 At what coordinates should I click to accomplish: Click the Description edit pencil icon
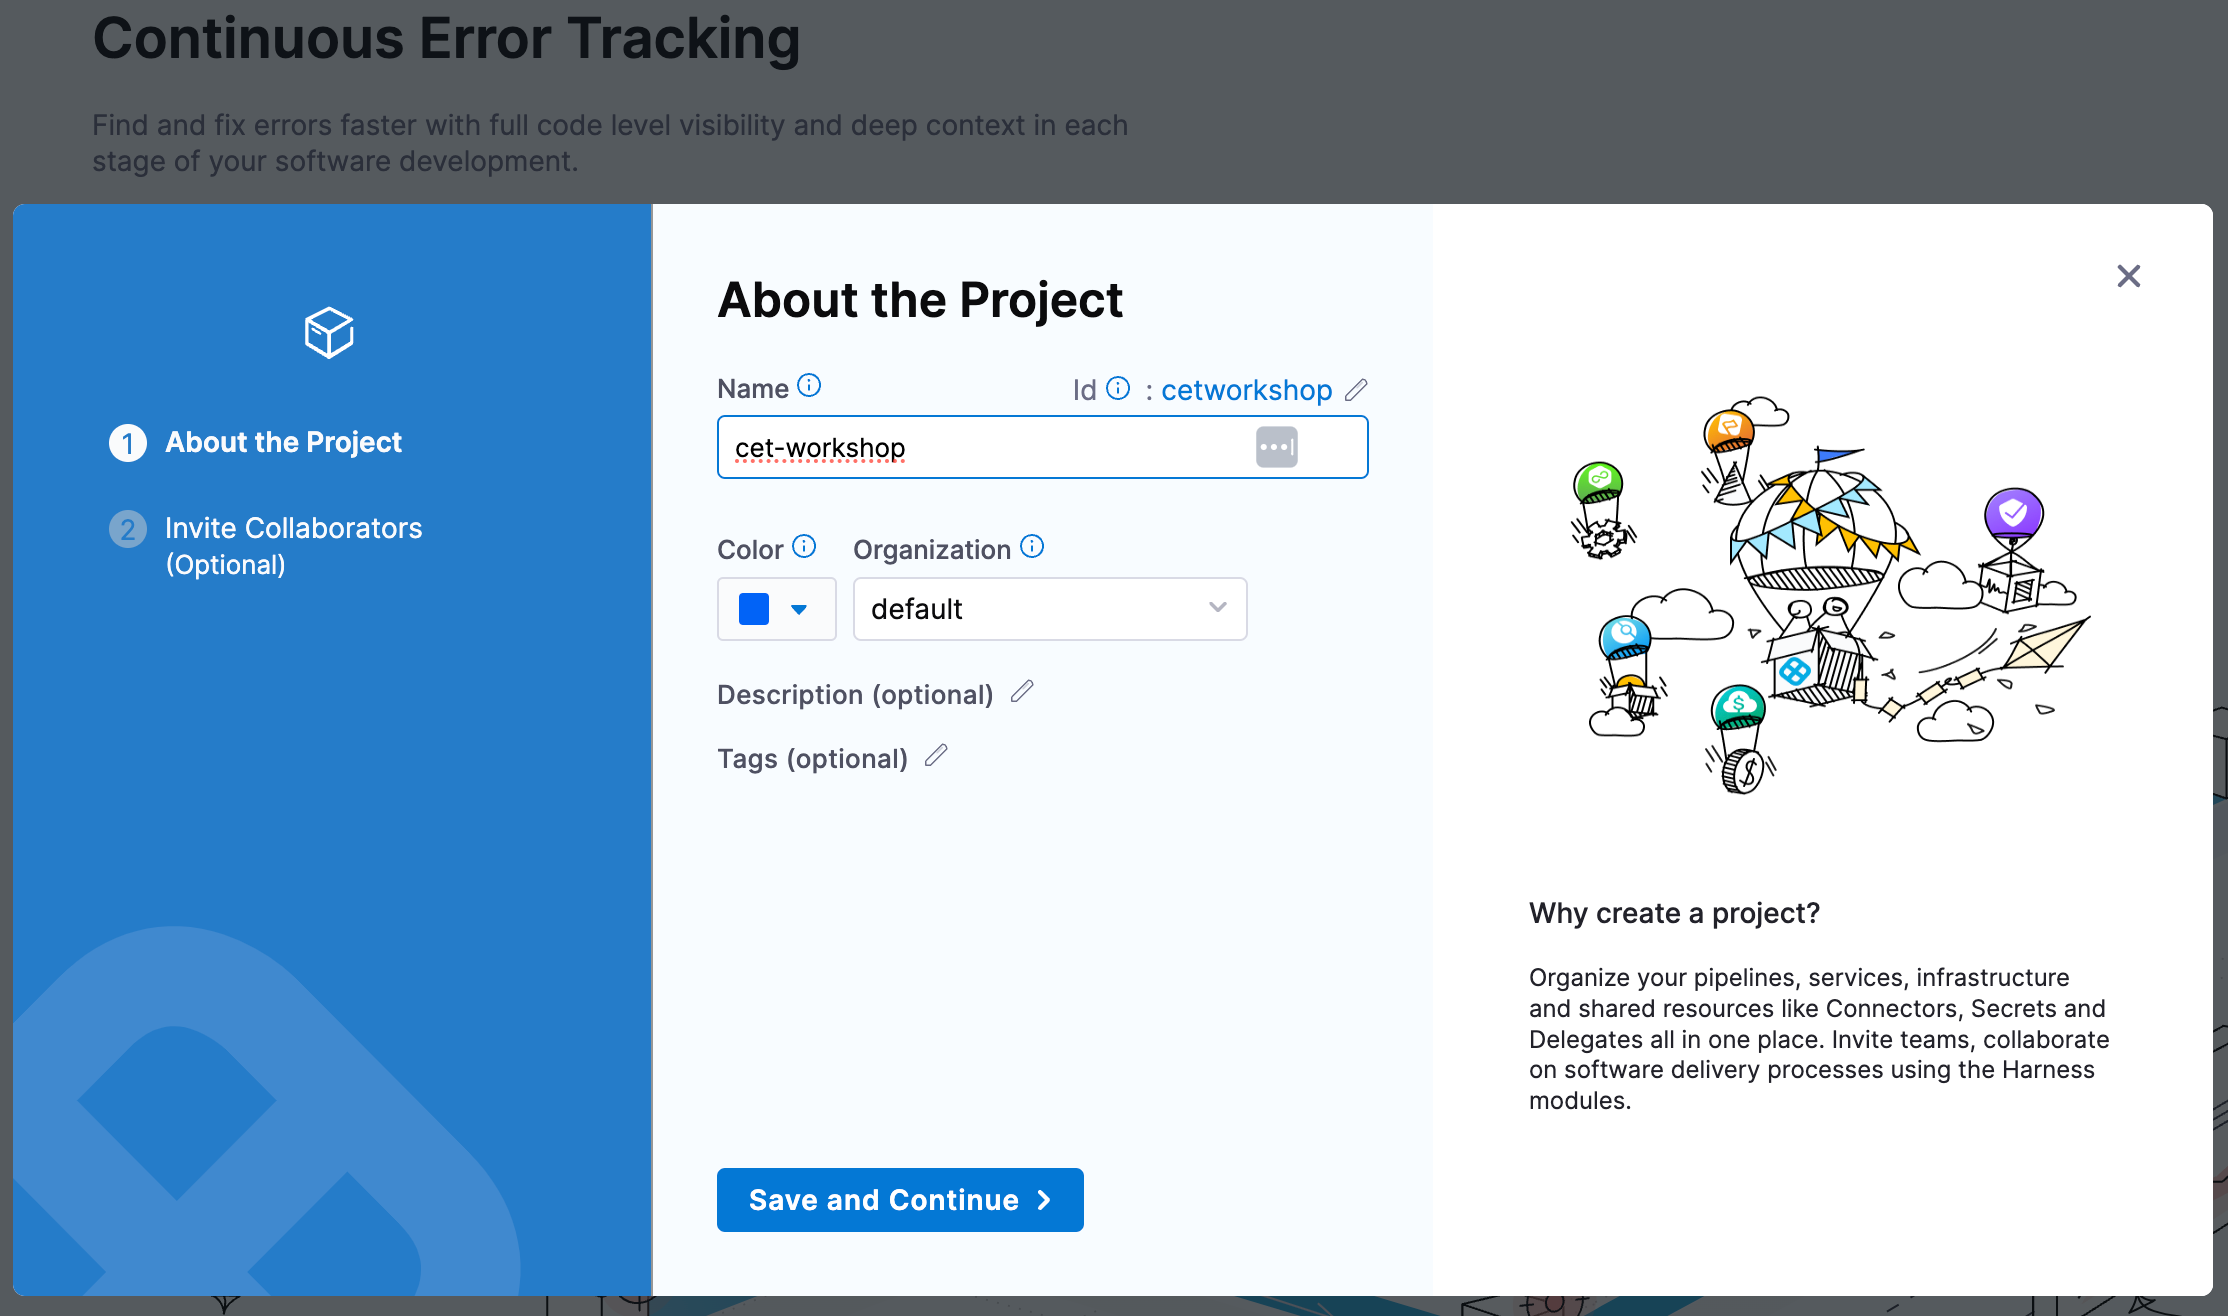click(1023, 691)
